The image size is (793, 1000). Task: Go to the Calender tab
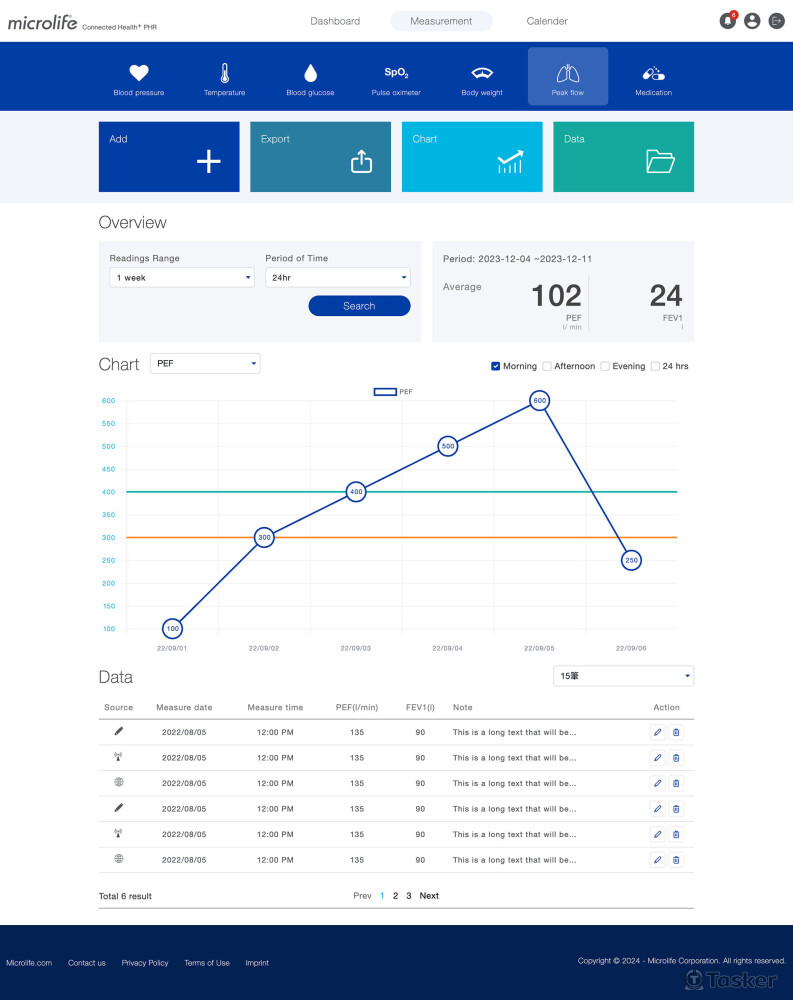coord(547,21)
